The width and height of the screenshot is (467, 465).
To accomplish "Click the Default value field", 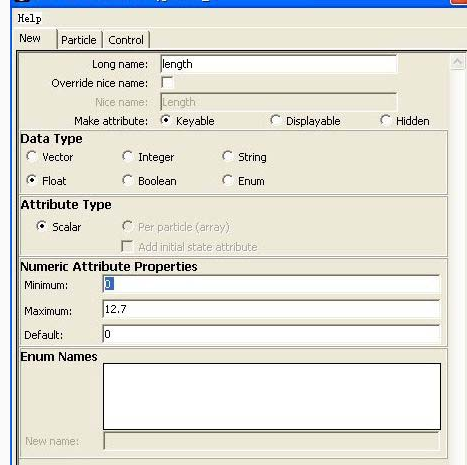I will tap(272, 334).
